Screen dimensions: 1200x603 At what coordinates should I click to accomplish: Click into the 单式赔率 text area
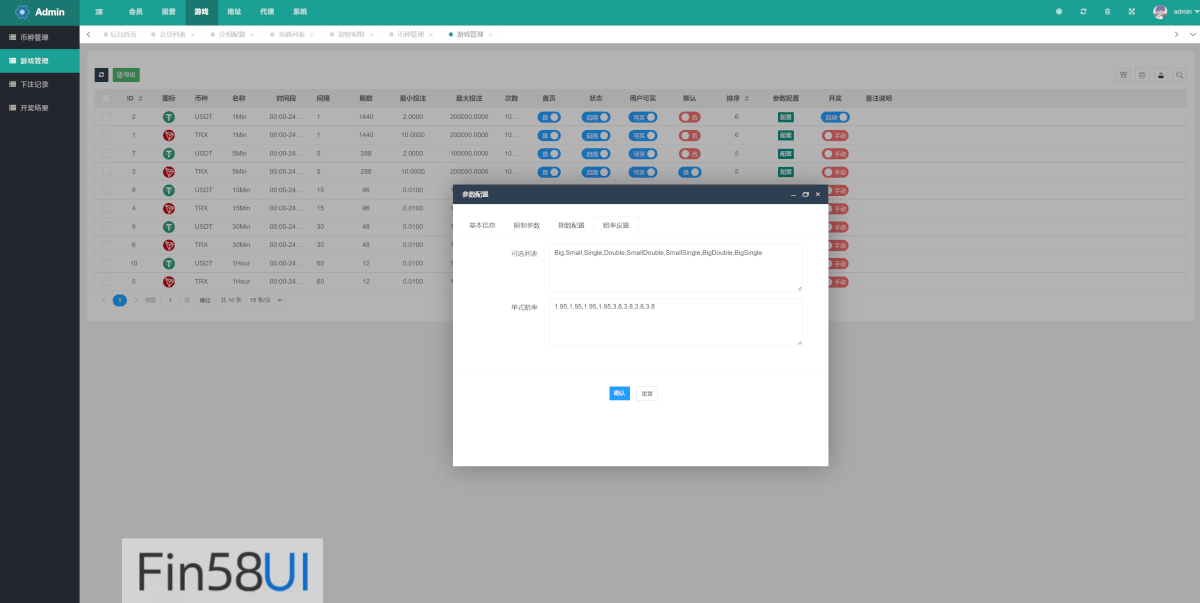click(x=675, y=322)
